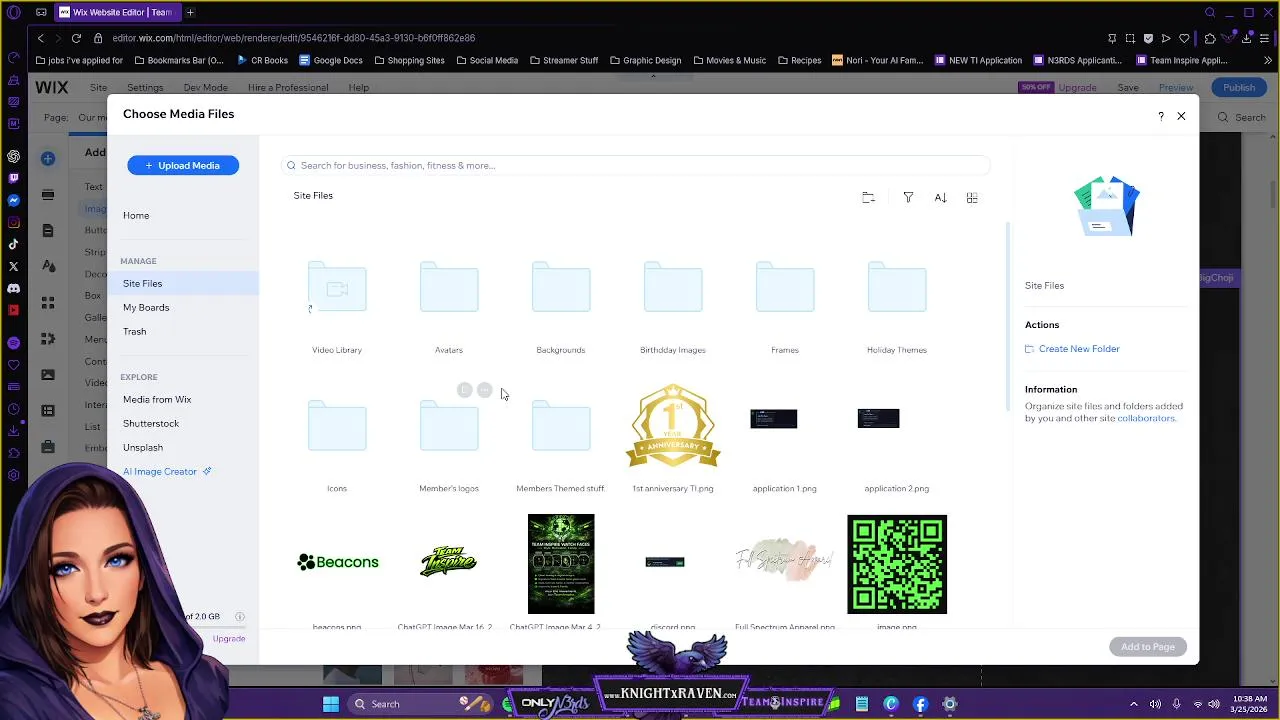
Task: Click the media search field
Action: [x=636, y=165]
